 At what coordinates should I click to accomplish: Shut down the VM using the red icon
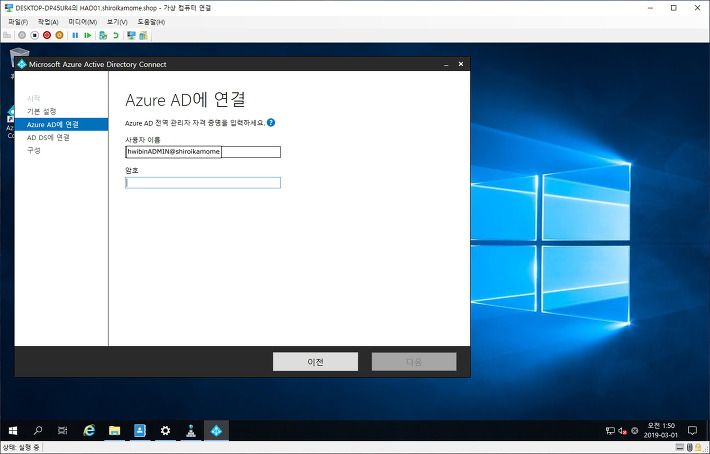point(47,35)
